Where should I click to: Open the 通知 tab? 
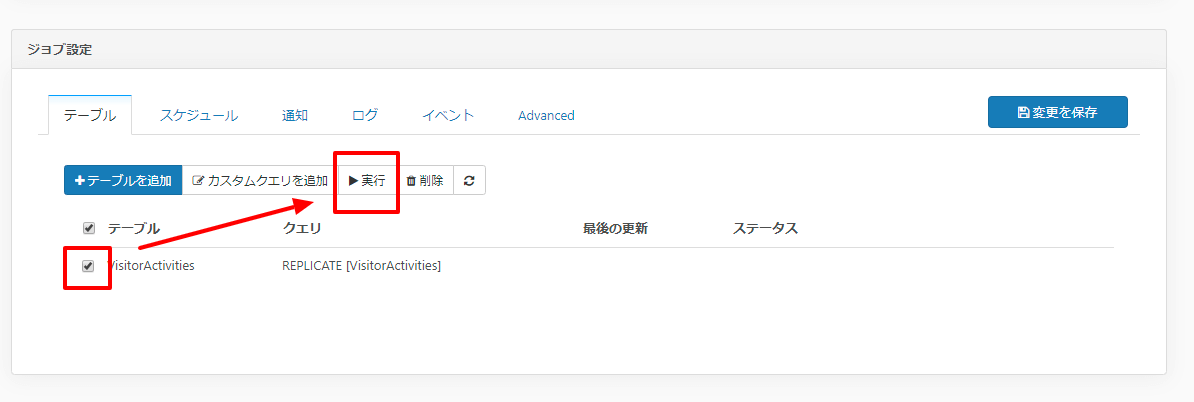pos(295,115)
